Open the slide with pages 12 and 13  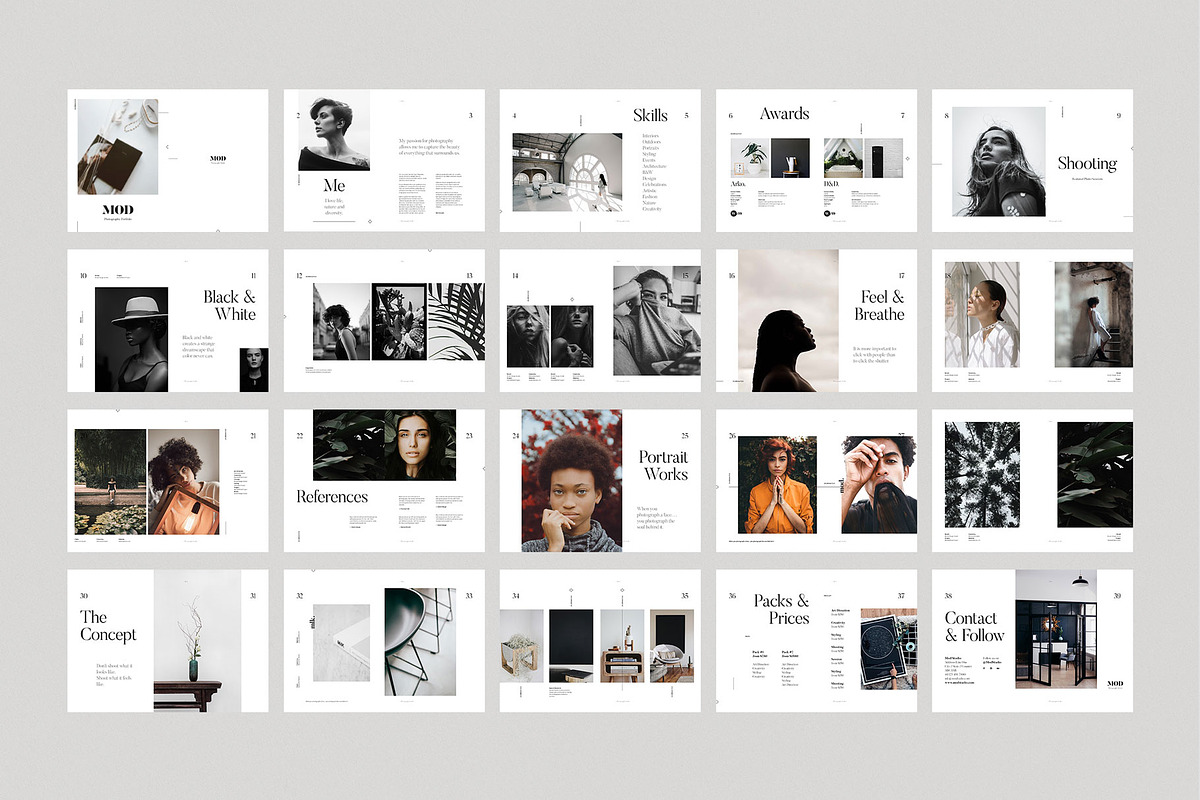tap(384, 321)
